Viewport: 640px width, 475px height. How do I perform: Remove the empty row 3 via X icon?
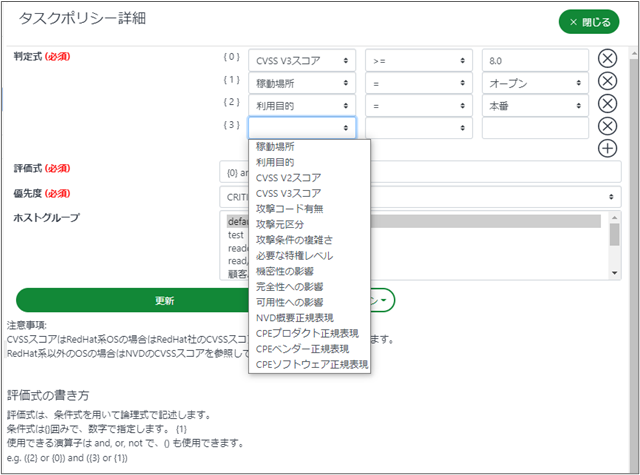pyautogui.click(x=607, y=127)
